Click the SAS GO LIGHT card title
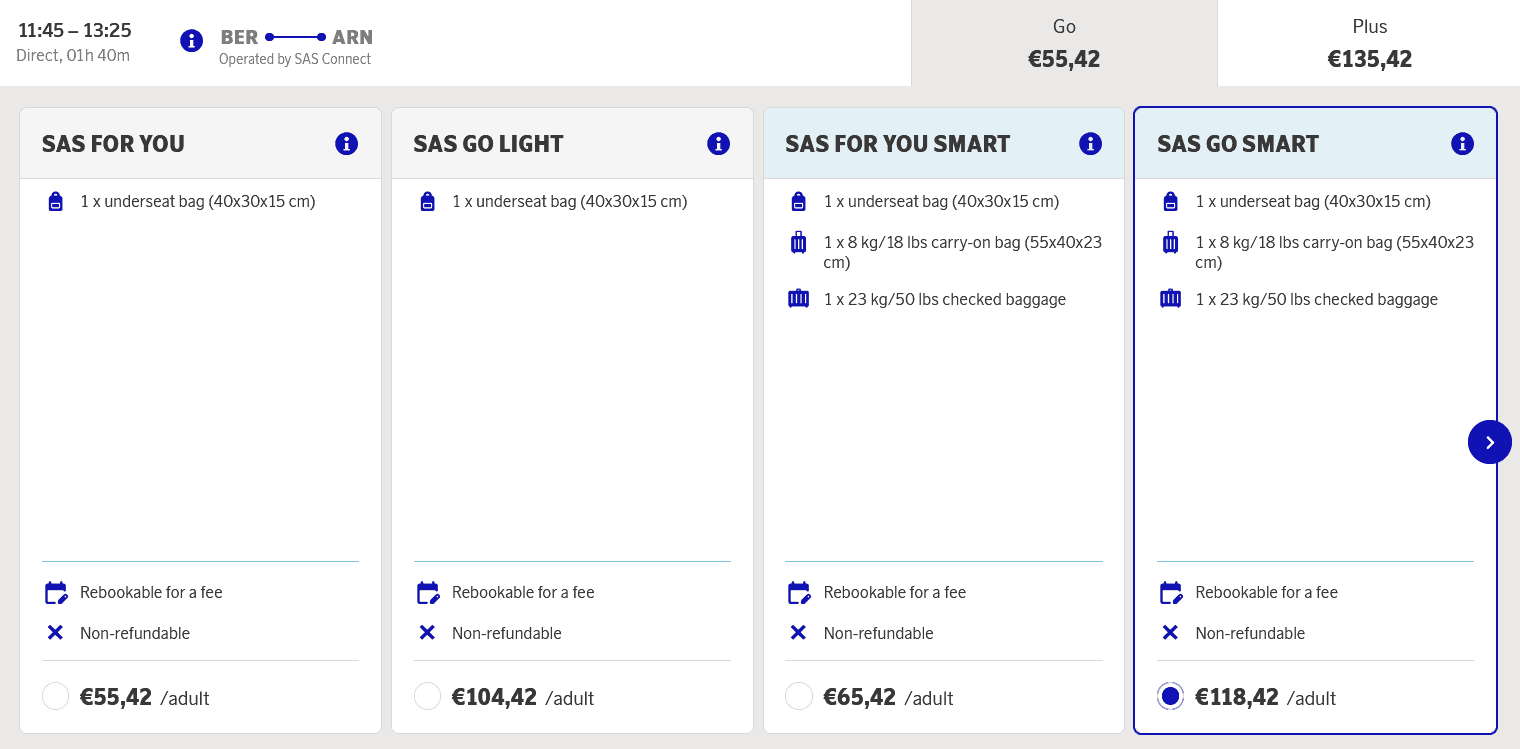This screenshot has width=1520, height=749. point(488,144)
